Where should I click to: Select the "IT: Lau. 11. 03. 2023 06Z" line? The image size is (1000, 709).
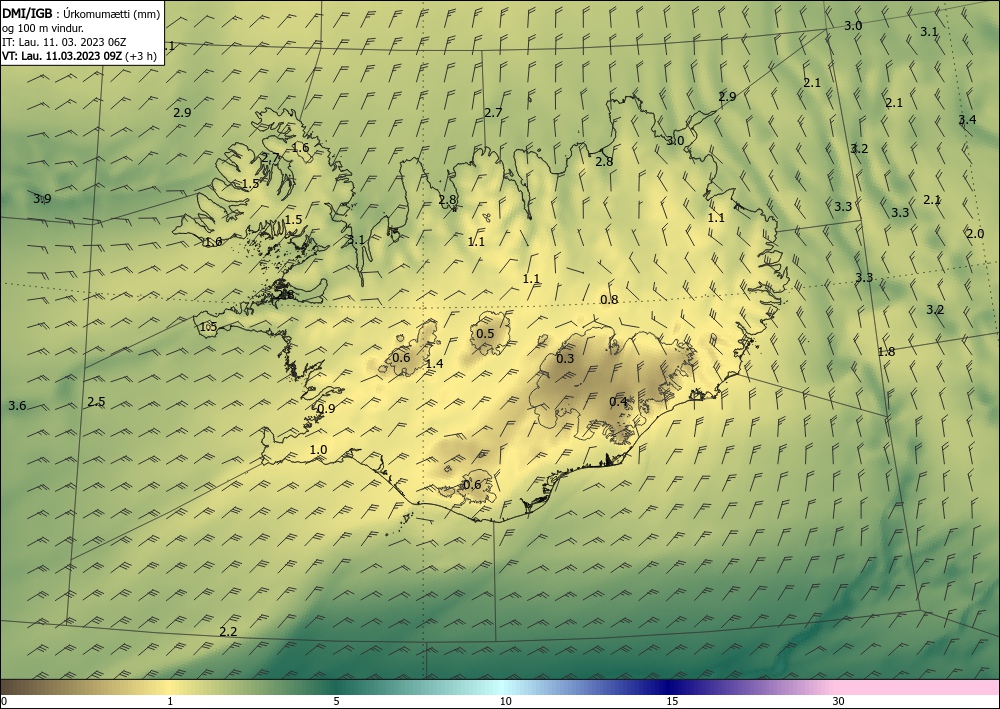64,42
